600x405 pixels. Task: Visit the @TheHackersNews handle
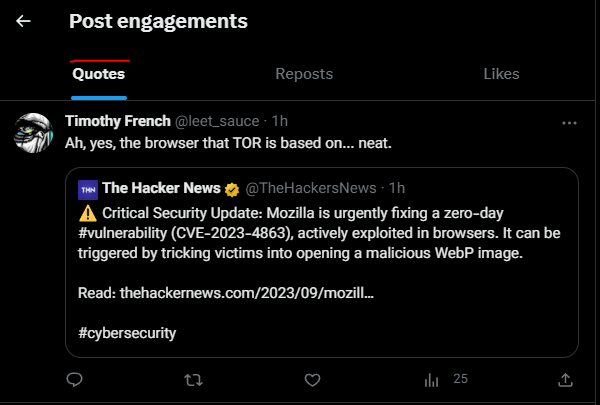(311, 188)
